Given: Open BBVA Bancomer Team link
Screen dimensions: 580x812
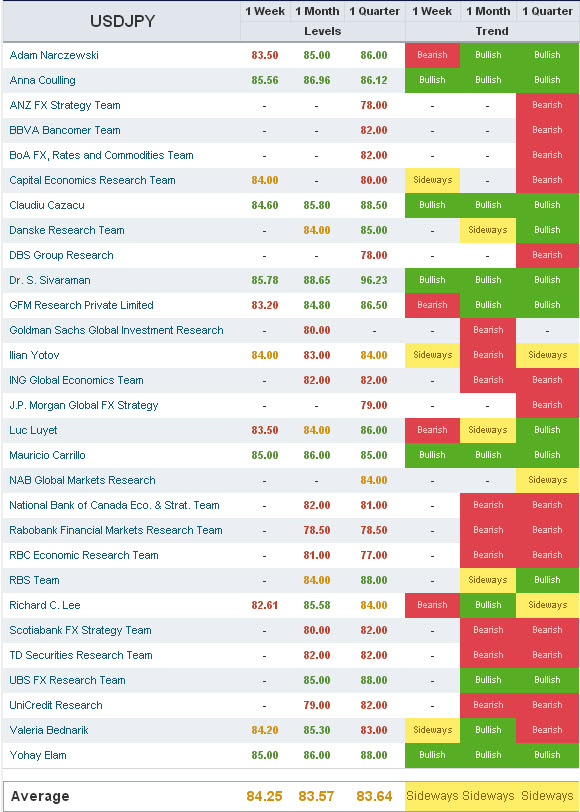Looking at the screenshot, I should (x=65, y=130).
